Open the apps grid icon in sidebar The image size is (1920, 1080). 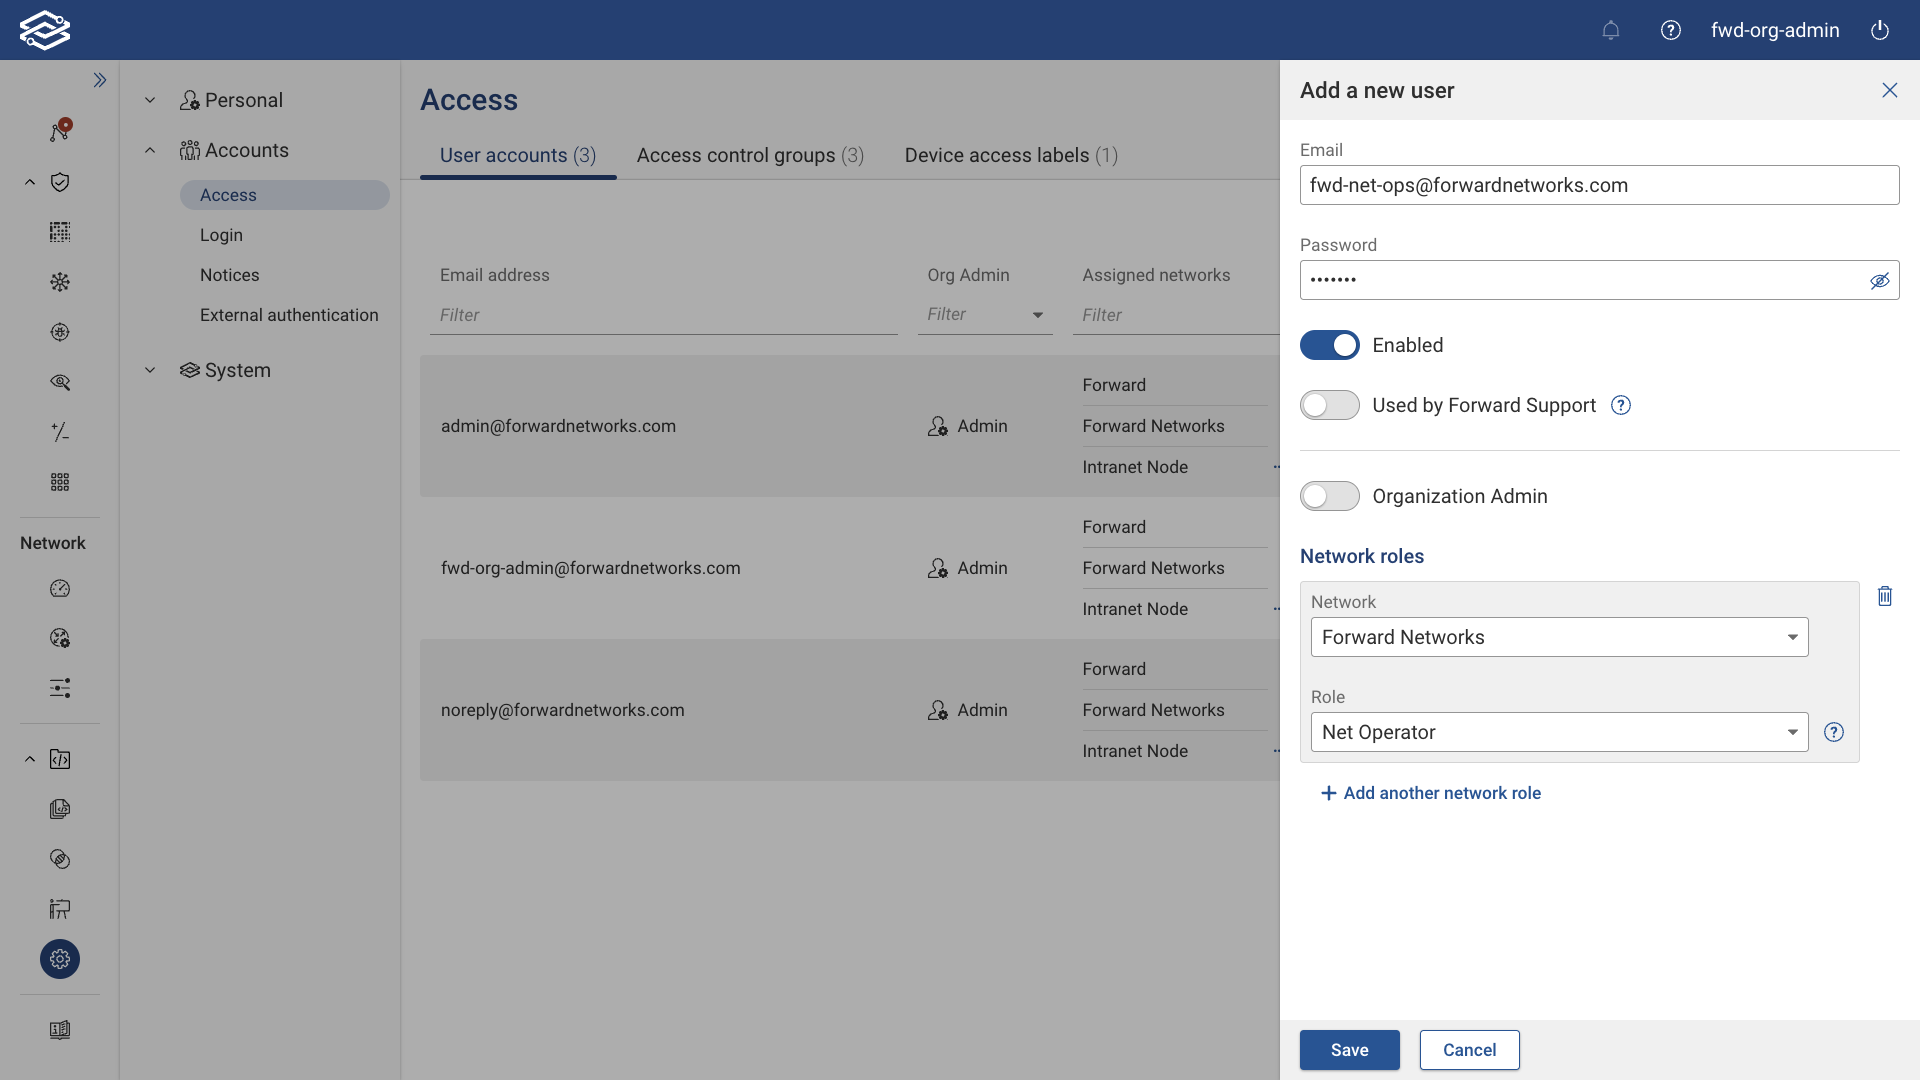click(x=60, y=481)
